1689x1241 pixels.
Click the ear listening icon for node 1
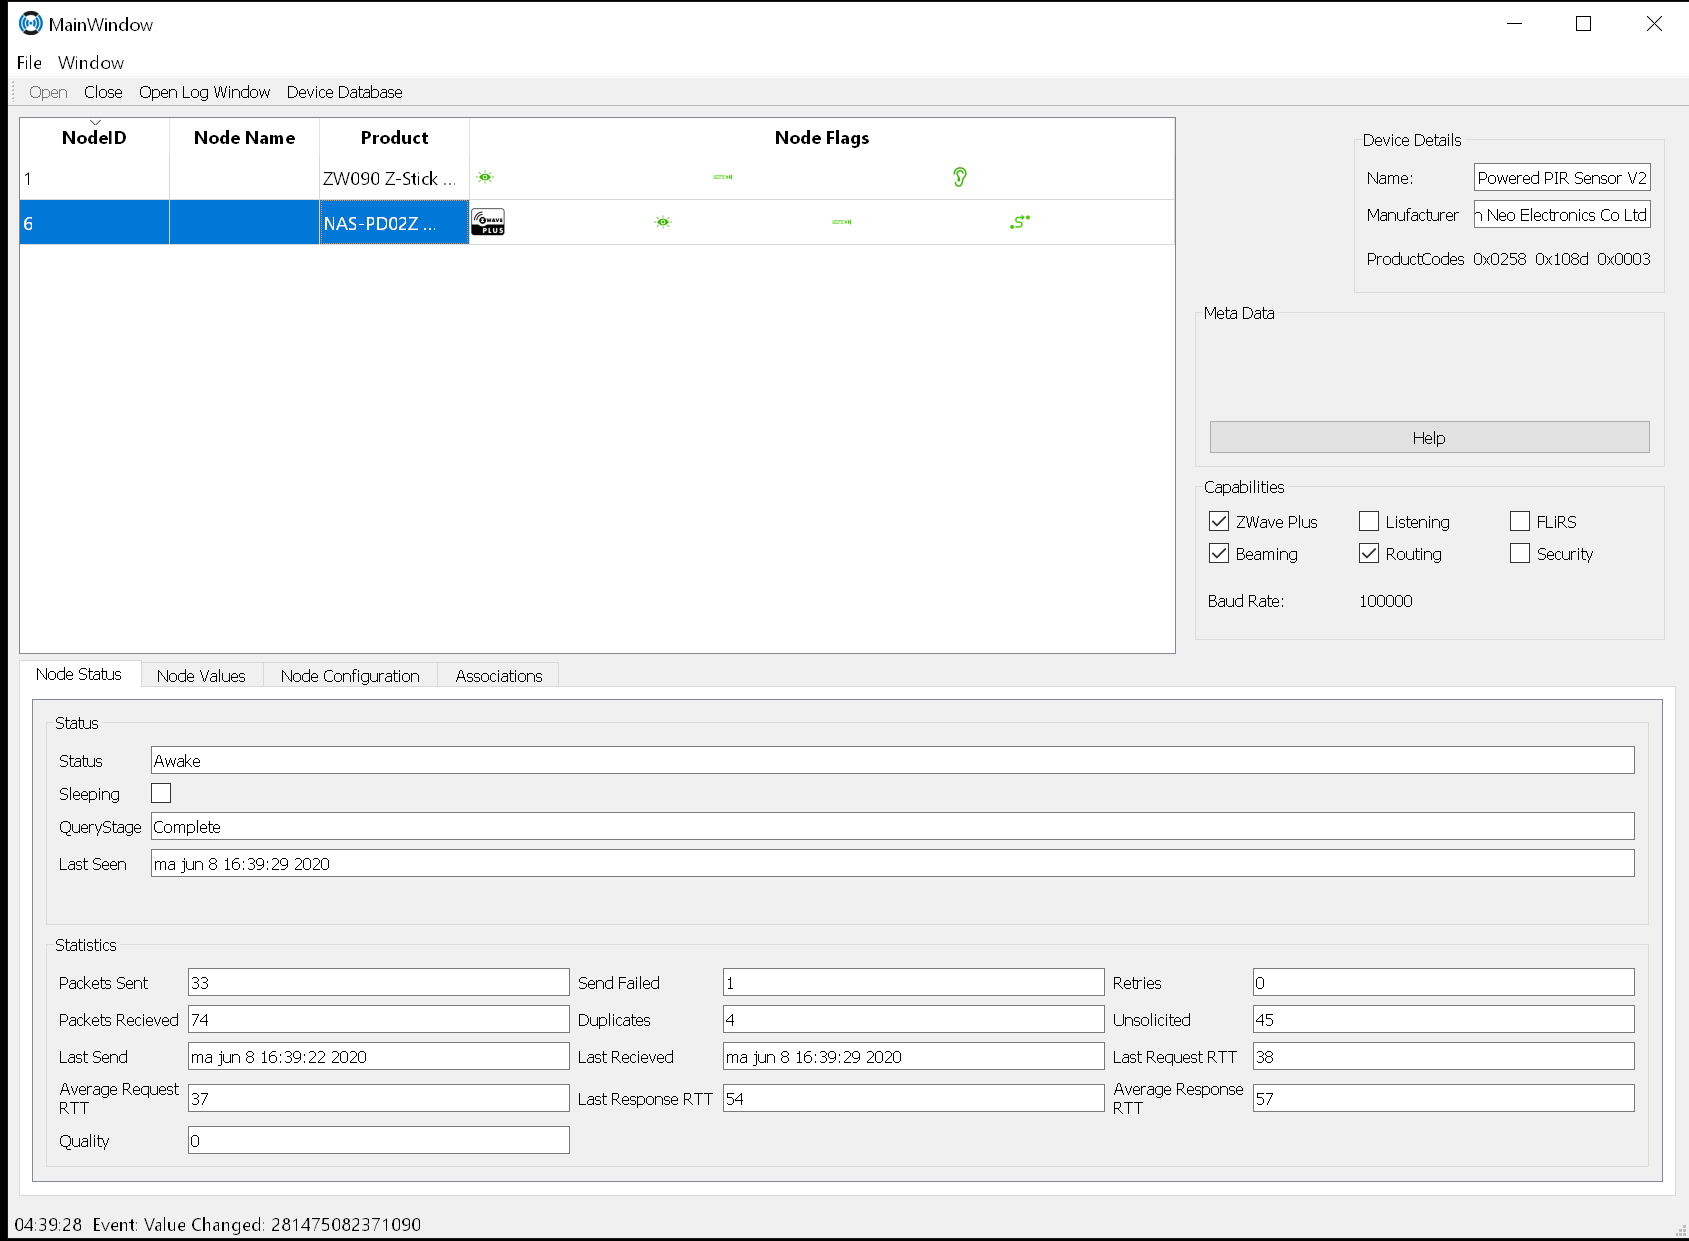(x=959, y=177)
